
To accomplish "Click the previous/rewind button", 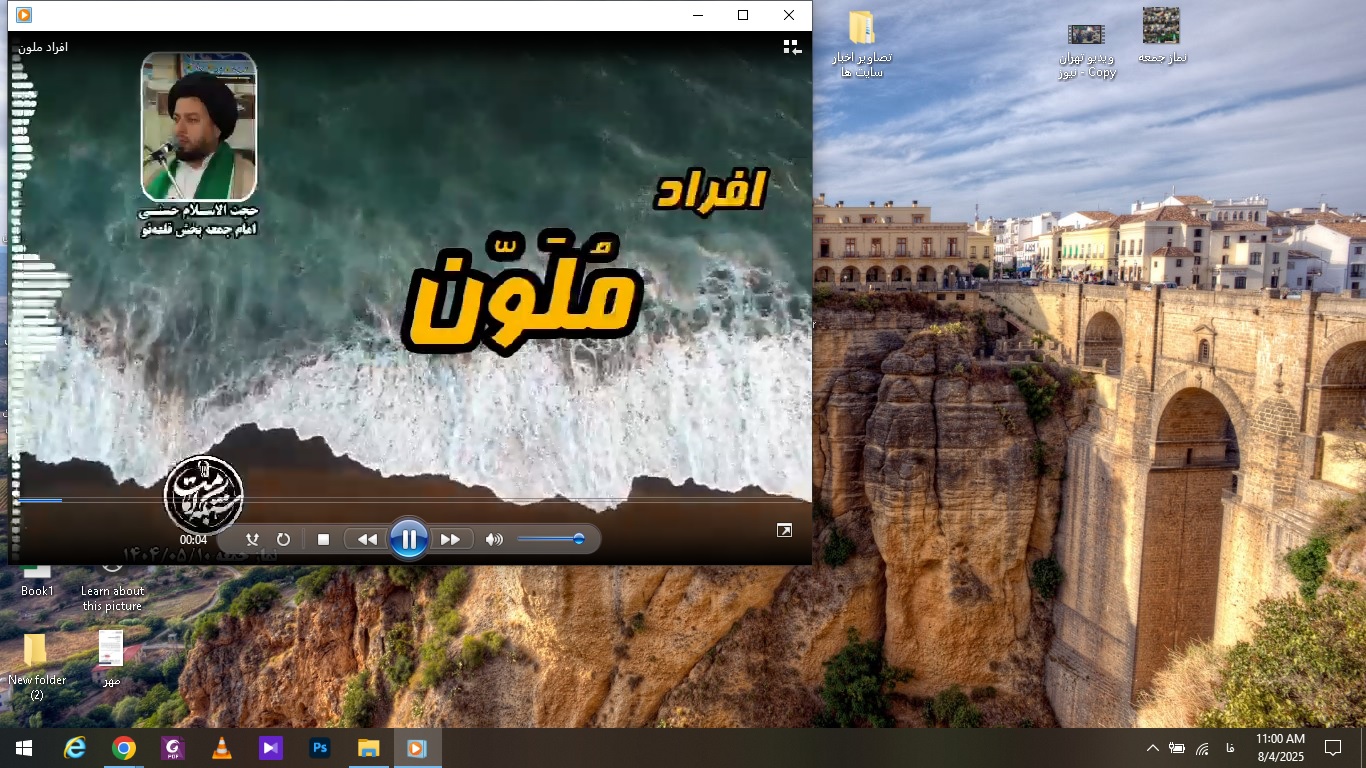I will [x=367, y=539].
